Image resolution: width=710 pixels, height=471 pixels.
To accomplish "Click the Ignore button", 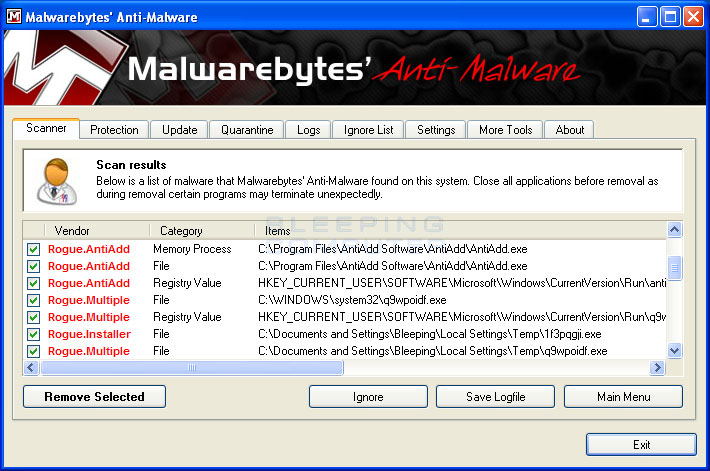I will tap(368, 397).
